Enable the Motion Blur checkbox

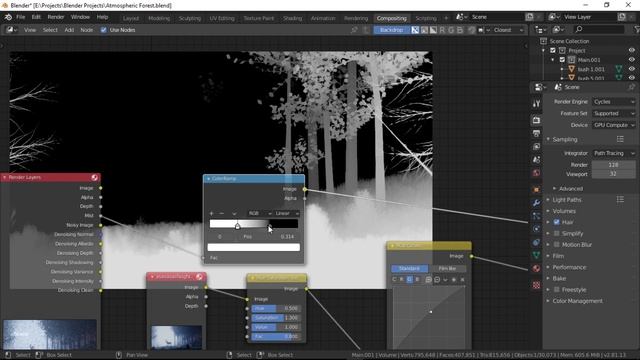click(x=556, y=244)
